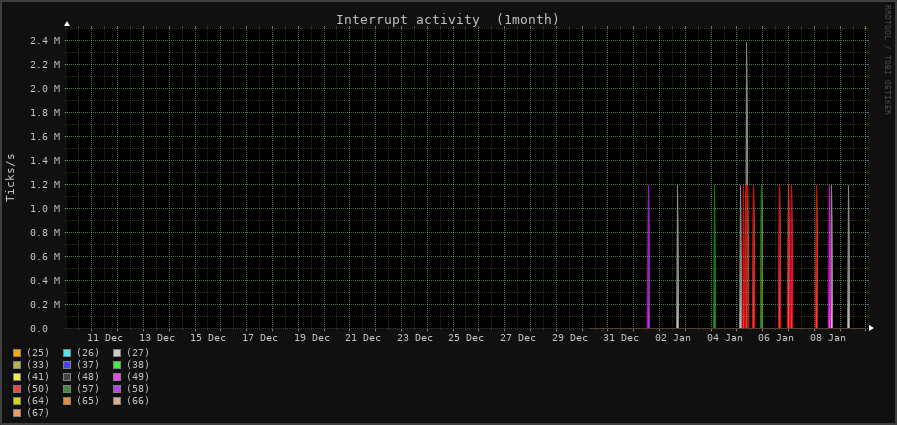Select the legend label (41)
The height and width of the screenshot is (425, 897).
click(38, 377)
